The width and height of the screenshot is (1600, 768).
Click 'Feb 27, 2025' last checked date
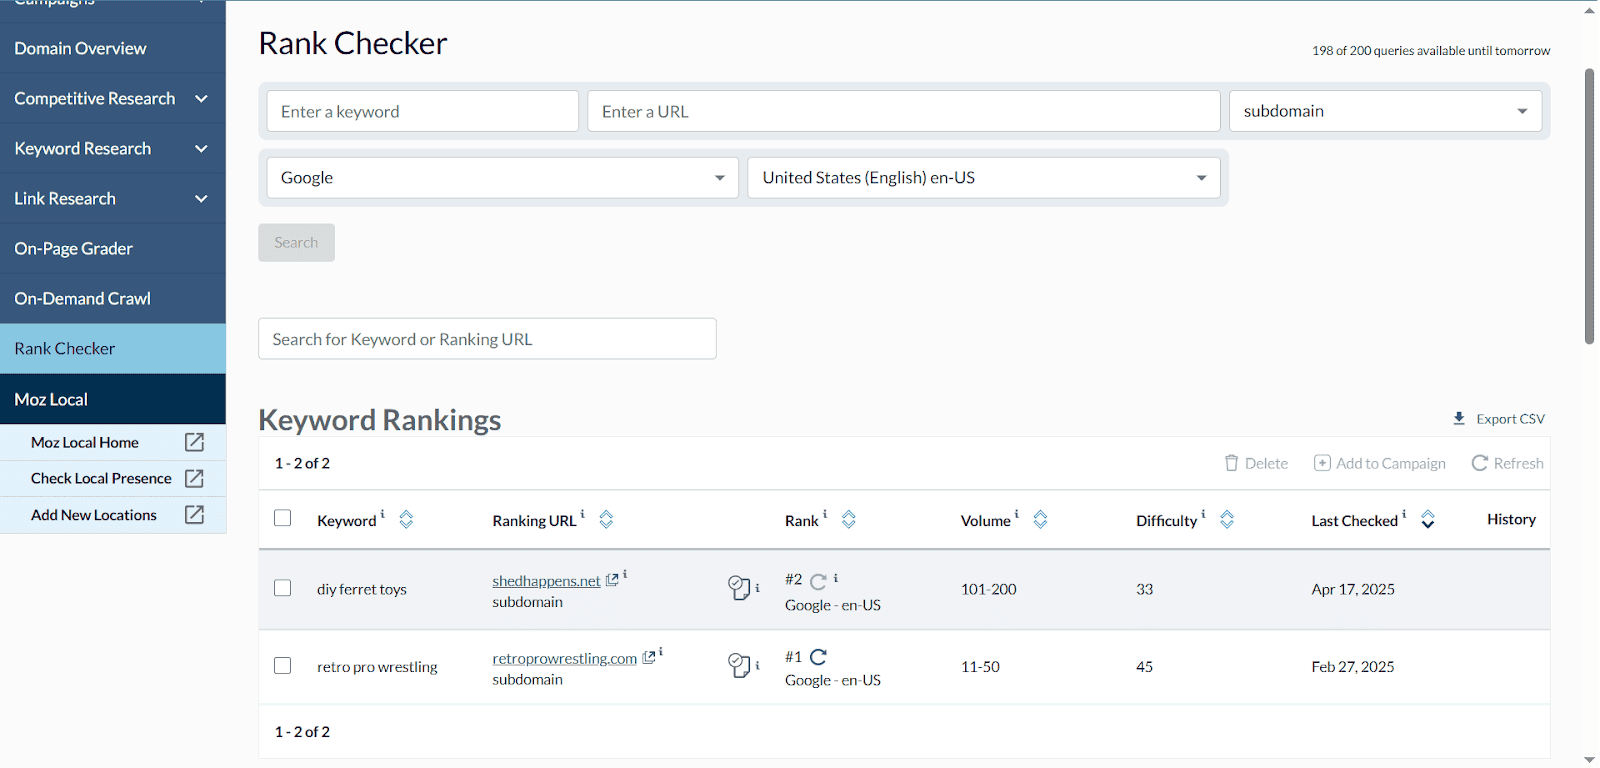click(1353, 666)
